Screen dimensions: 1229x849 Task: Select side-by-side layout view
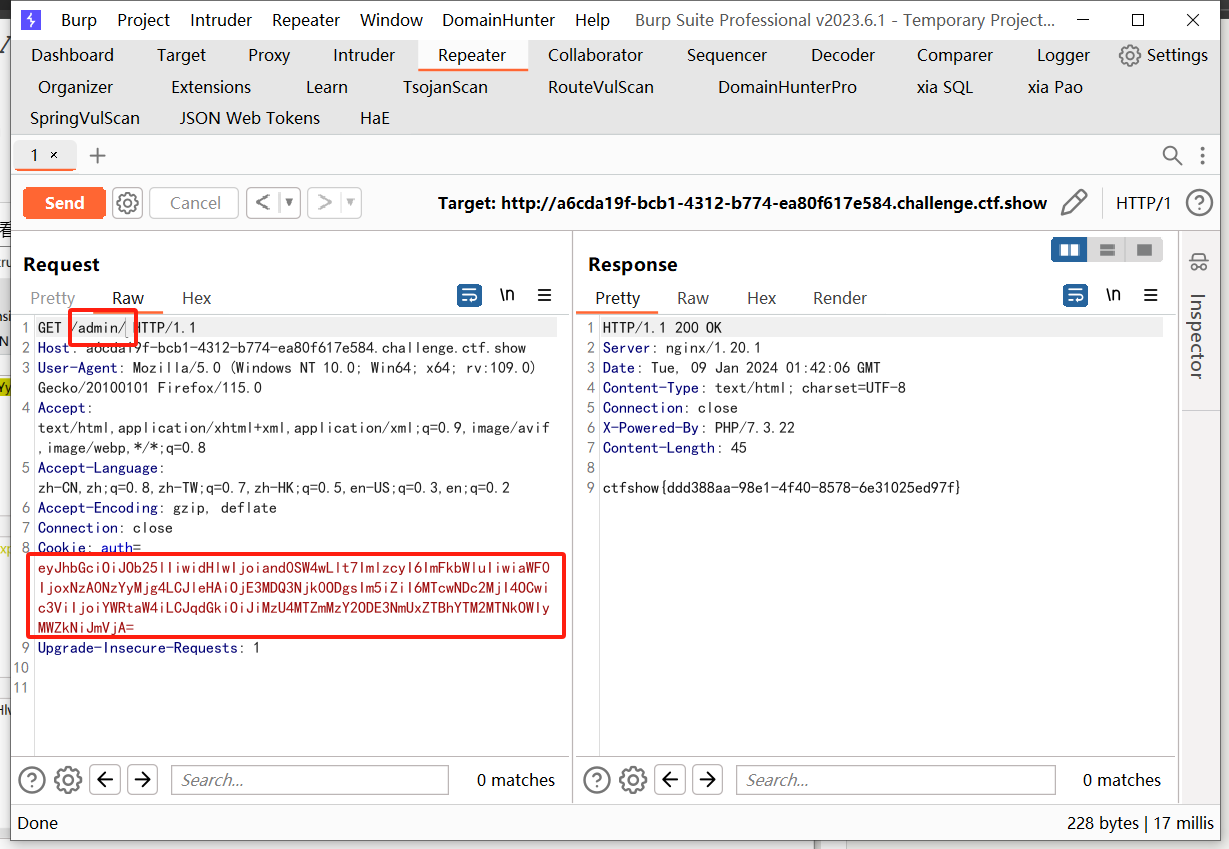click(1069, 249)
